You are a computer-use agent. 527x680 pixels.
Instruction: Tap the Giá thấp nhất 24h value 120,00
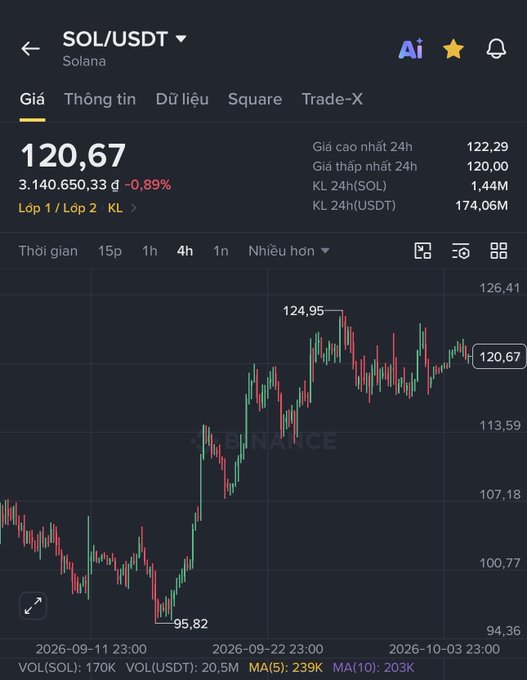pos(488,167)
